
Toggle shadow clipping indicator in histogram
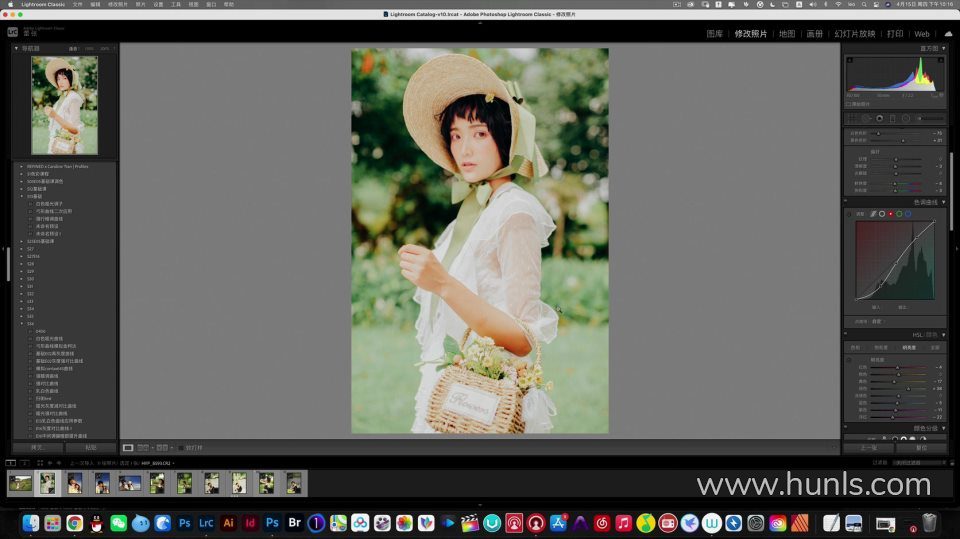(x=849, y=60)
